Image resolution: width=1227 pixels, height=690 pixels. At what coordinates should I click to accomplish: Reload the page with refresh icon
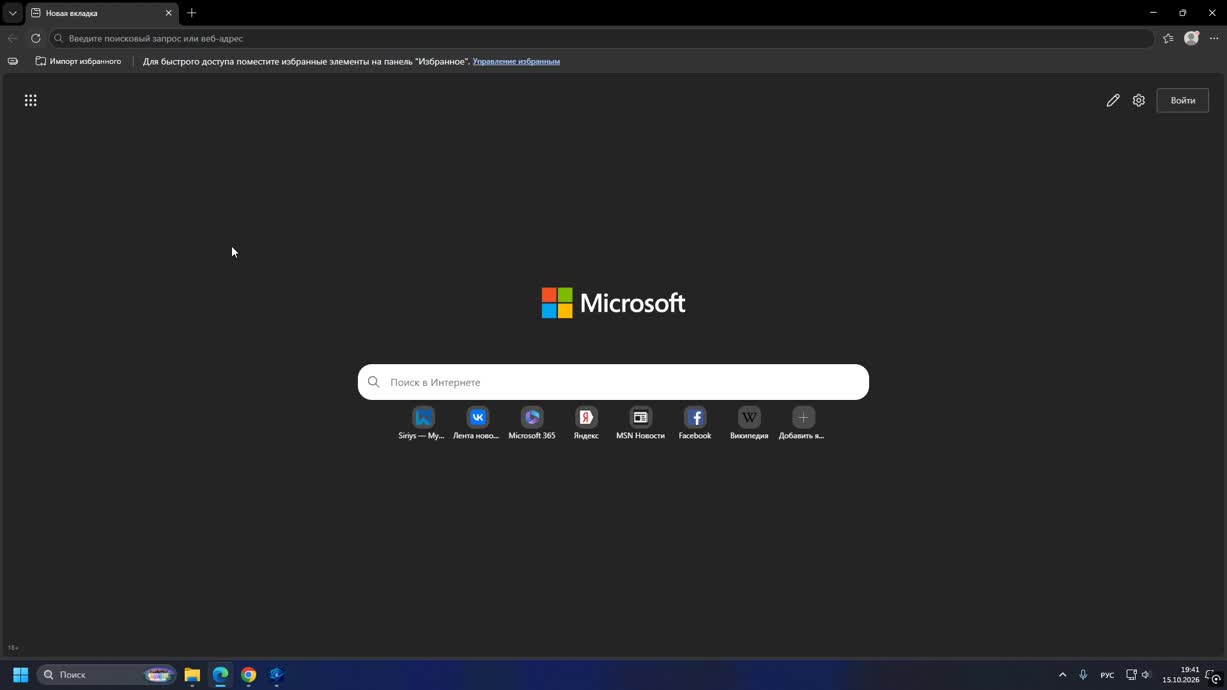click(x=35, y=38)
